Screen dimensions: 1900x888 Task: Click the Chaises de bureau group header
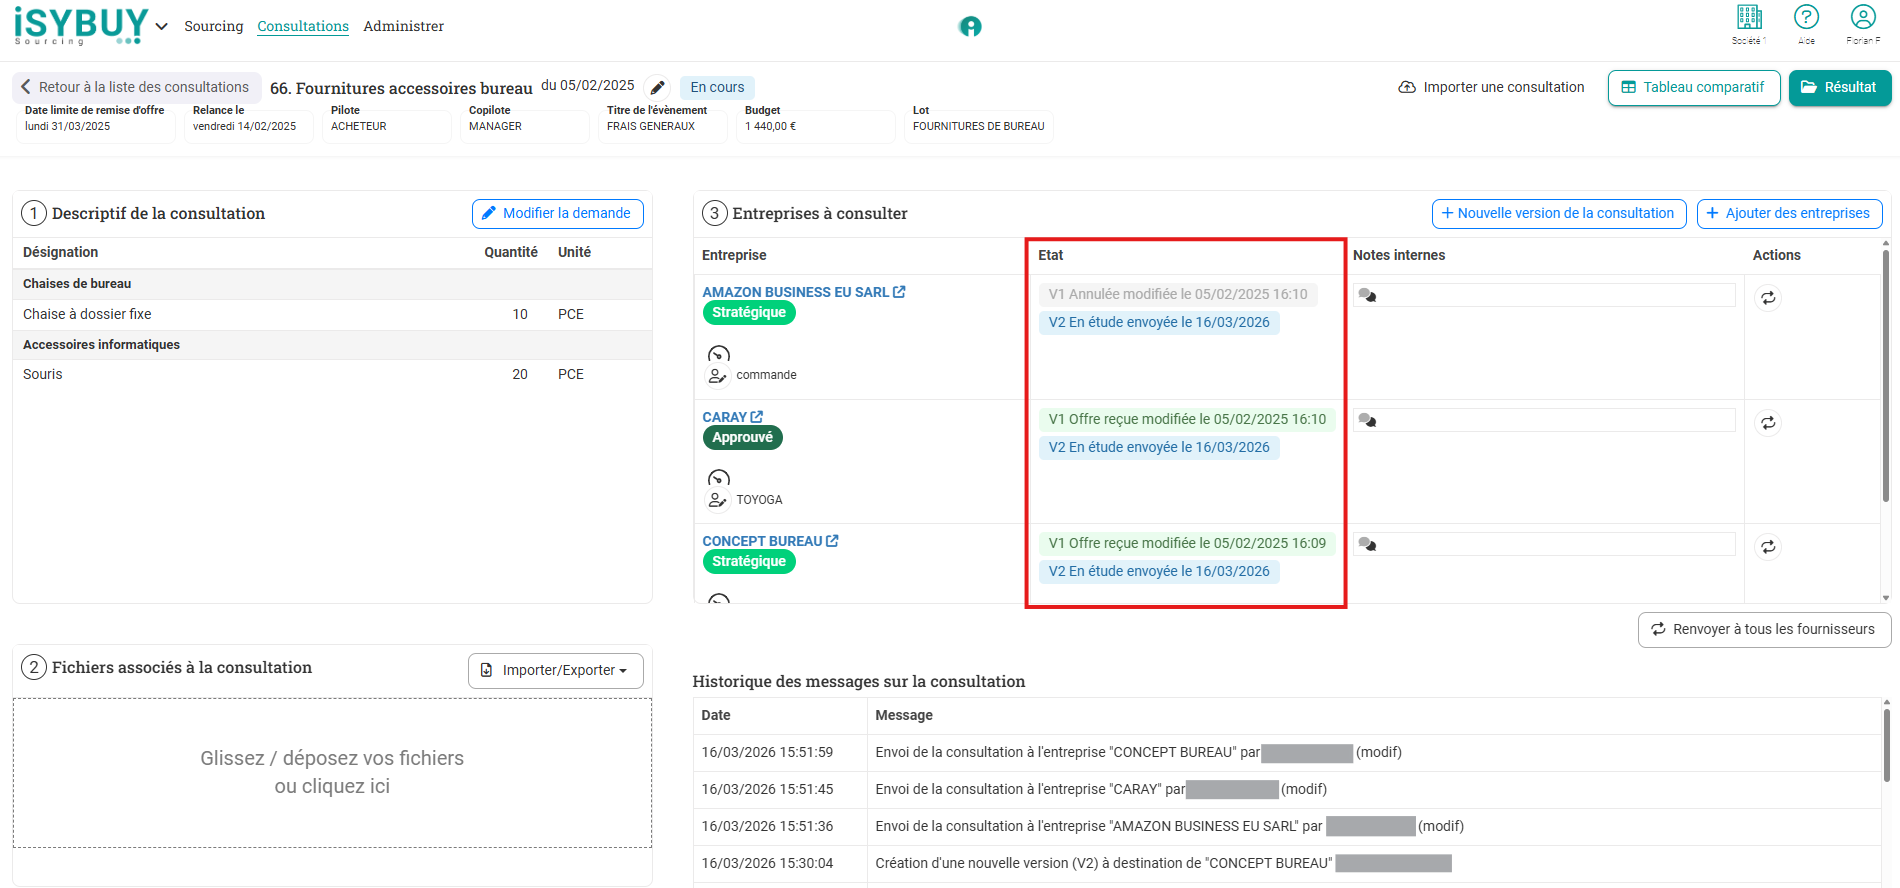click(332, 284)
